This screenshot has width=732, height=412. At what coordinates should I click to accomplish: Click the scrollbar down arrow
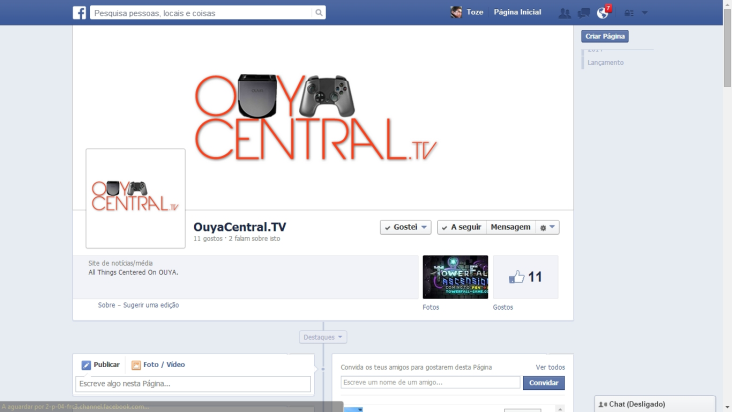(727, 408)
